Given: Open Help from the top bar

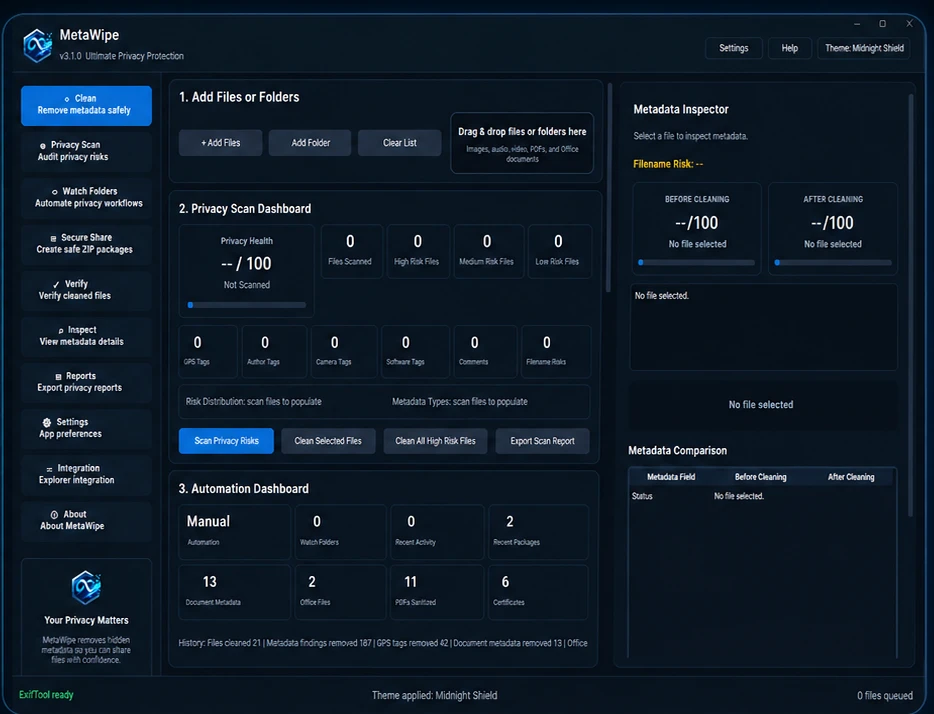Looking at the screenshot, I should (789, 48).
